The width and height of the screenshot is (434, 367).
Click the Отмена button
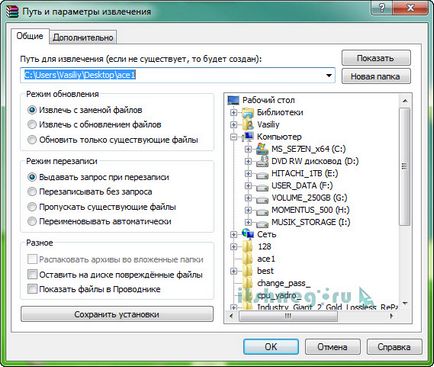click(332, 347)
